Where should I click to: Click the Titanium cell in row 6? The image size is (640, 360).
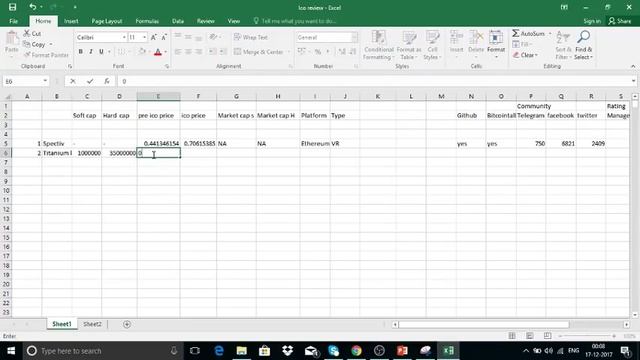tap(57, 153)
